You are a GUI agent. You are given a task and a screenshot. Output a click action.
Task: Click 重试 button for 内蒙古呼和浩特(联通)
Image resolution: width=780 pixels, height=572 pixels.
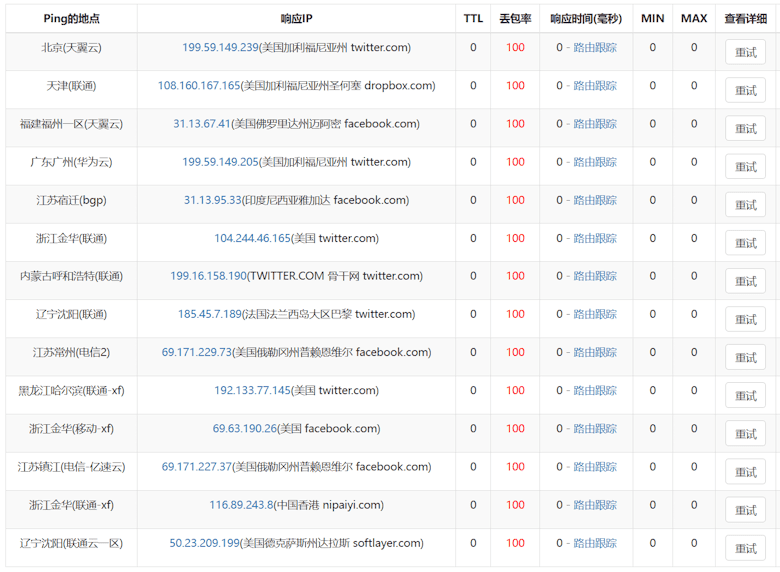click(745, 282)
